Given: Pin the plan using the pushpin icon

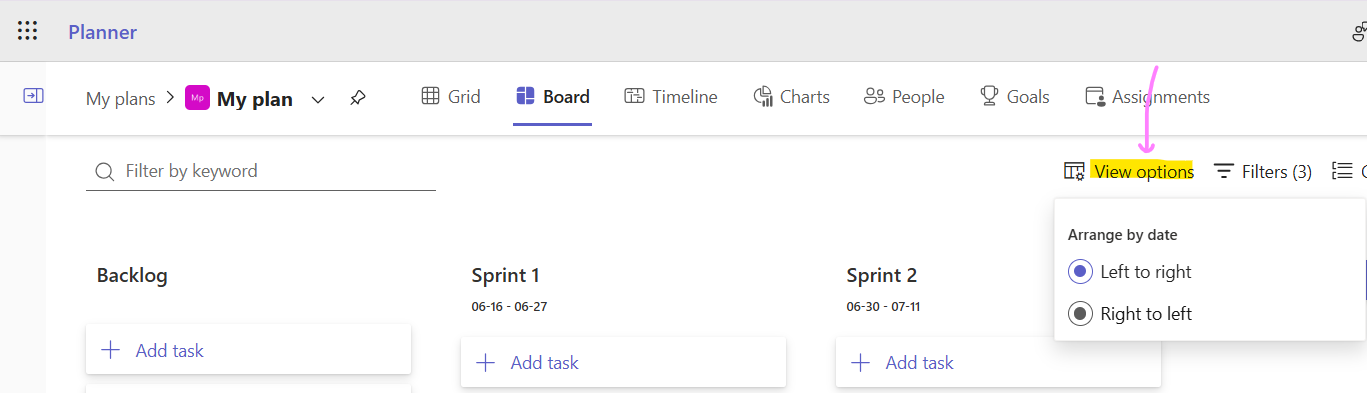Looking at the screenshot, I should pyautogui.click(x=357, y=98).
